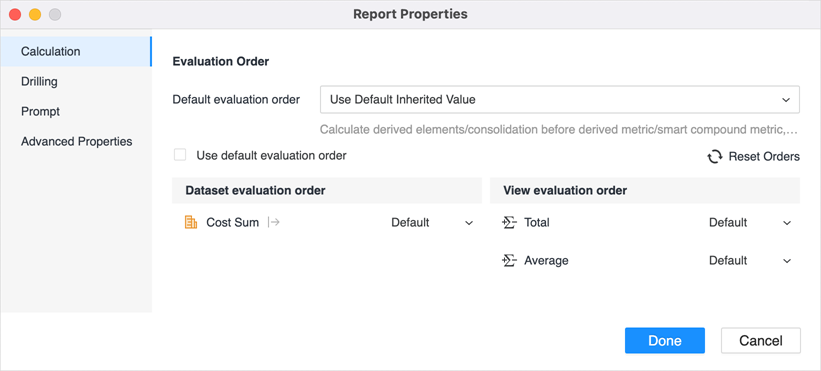This screenshot has height=371, width=821.
Task: Click the gray zoom window button
Action: 55,14
